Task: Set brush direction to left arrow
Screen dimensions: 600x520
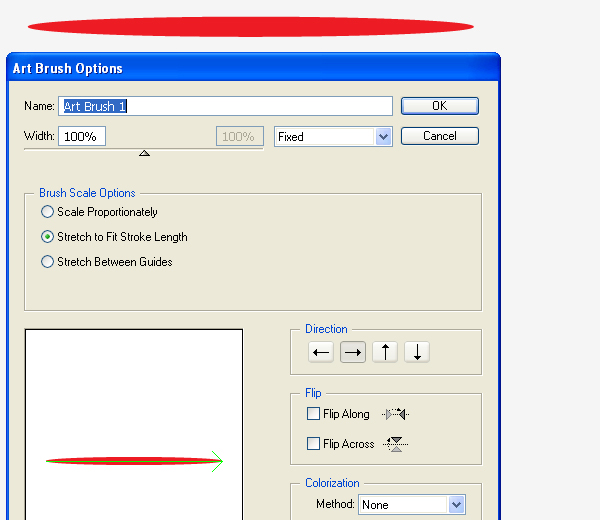Action: tap(321, 352)
